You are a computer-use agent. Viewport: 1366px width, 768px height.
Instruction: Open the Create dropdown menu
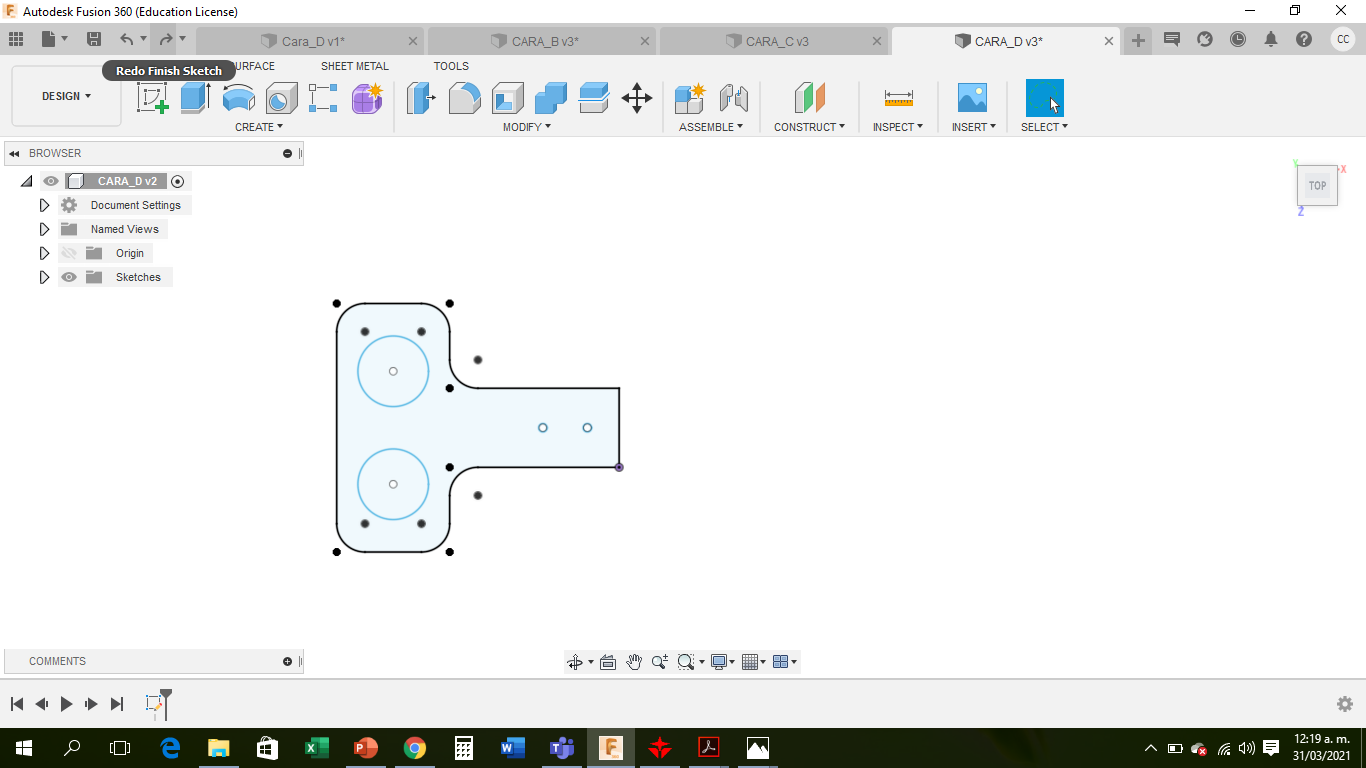coord(259,127)
